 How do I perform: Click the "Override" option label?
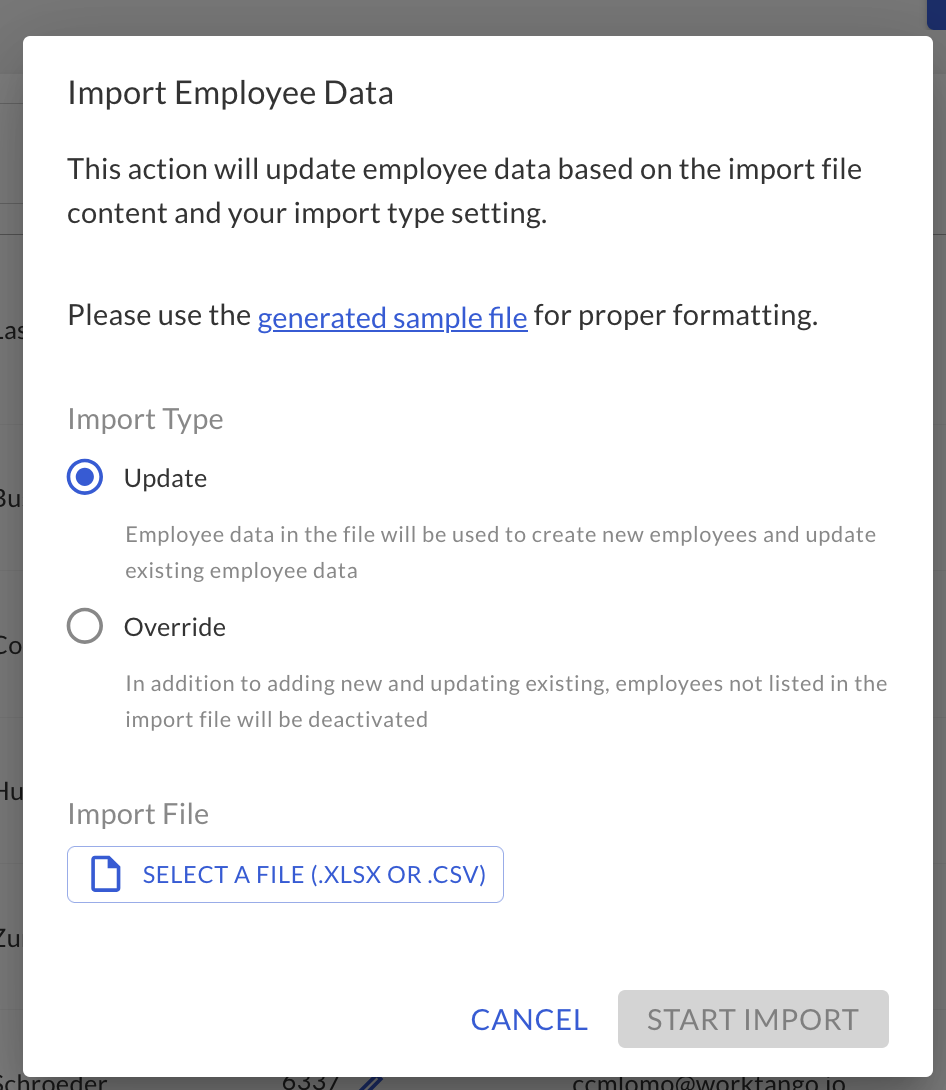pos(175,627)
